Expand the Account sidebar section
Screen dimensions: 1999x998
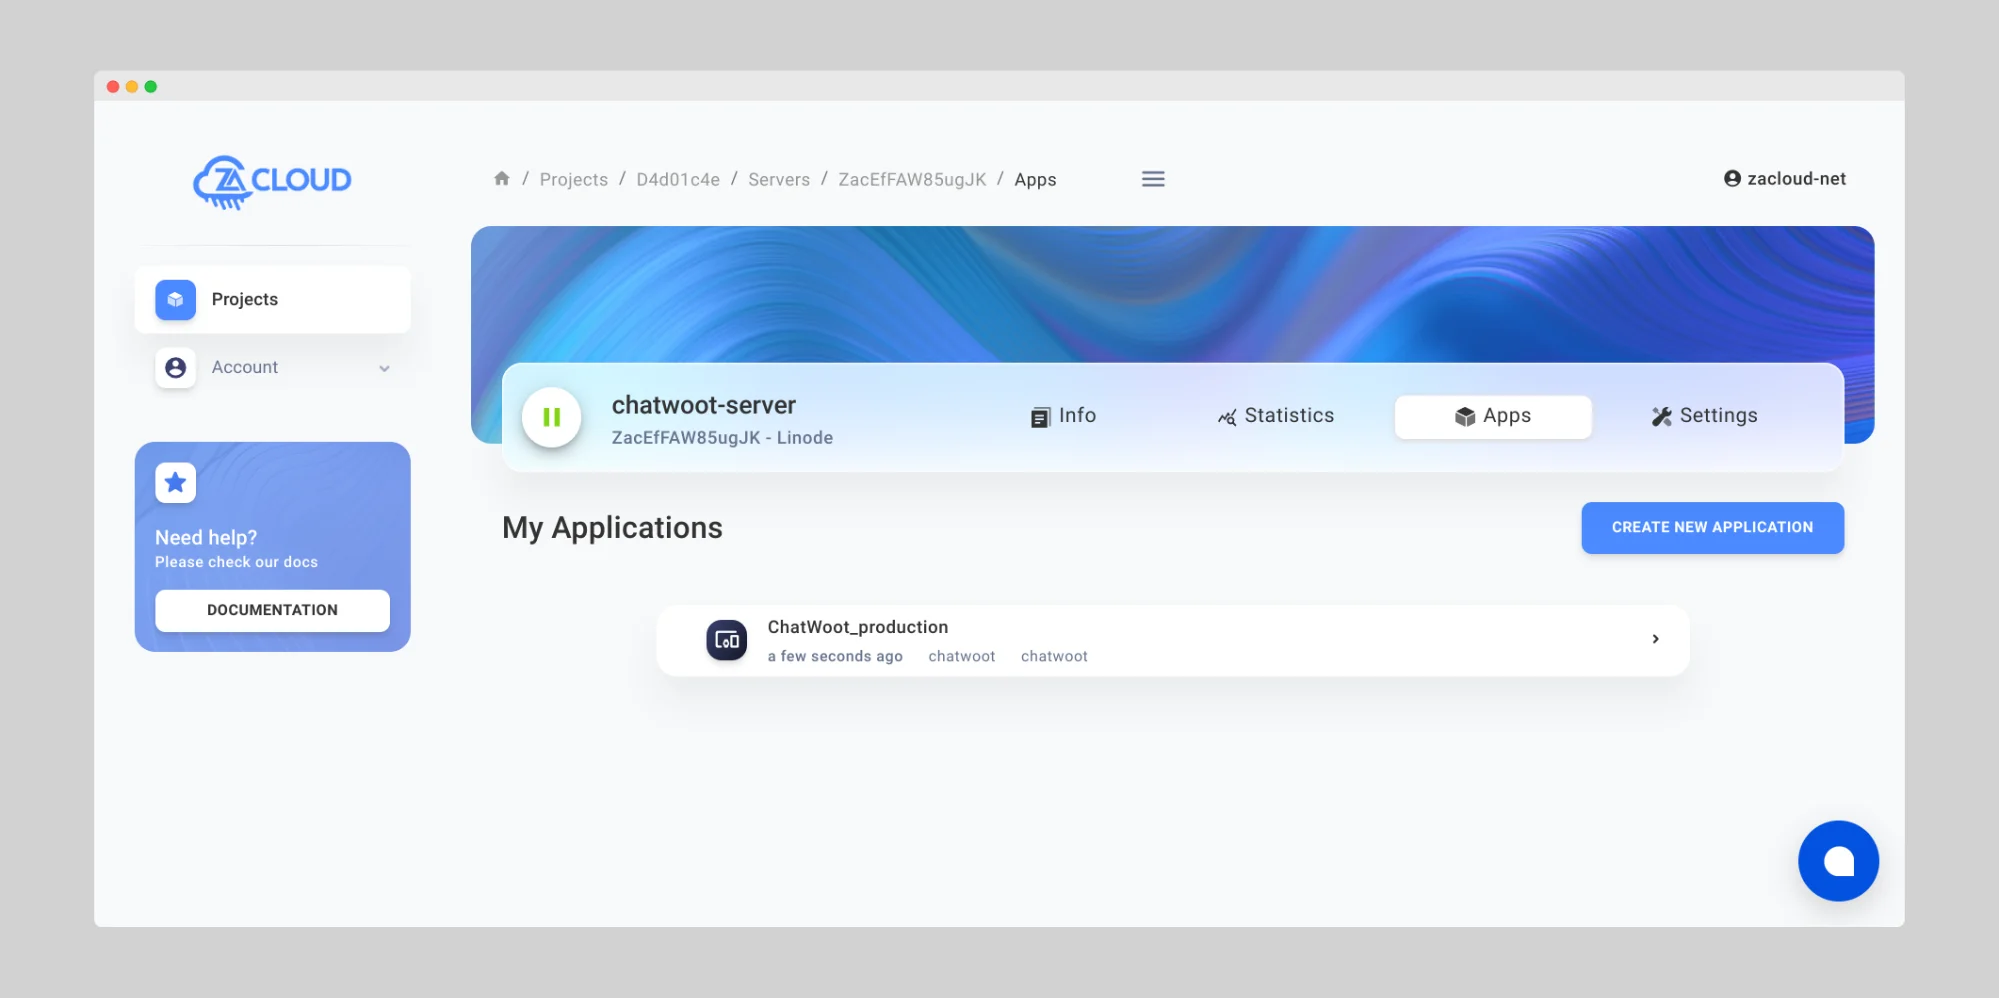[x=385, y=368]
